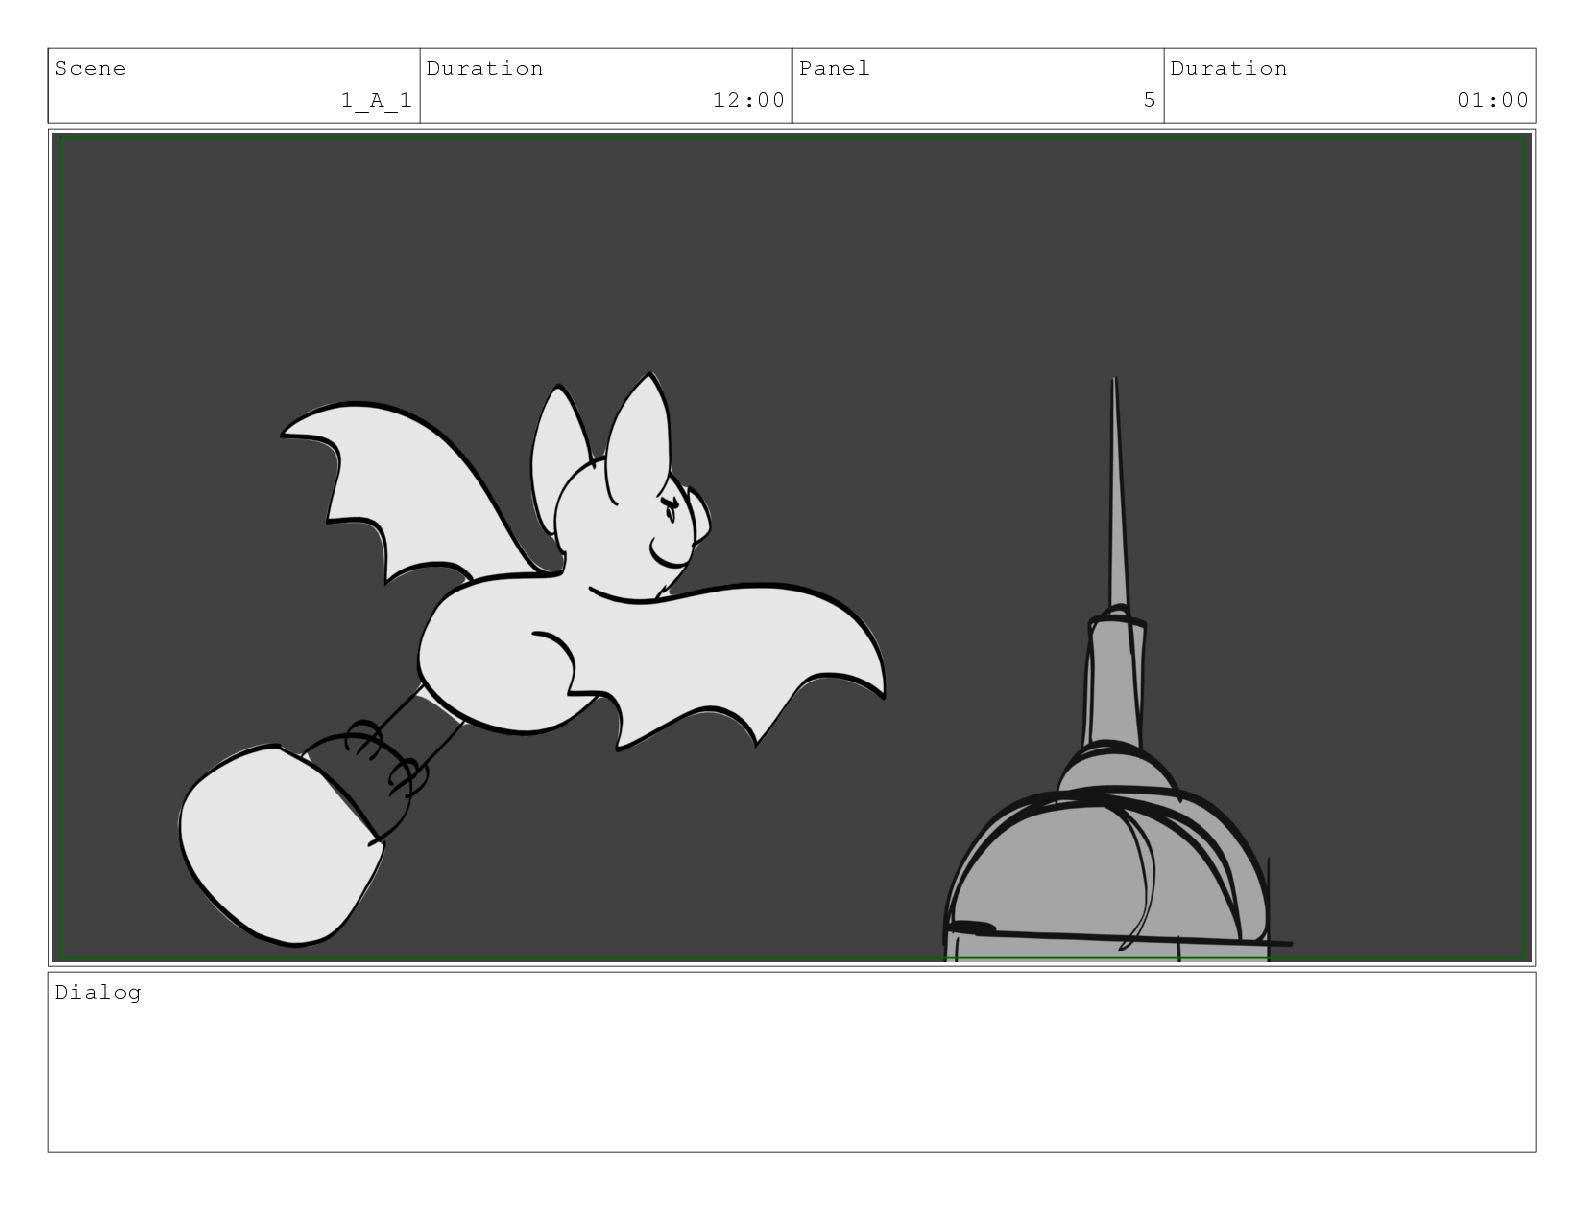Viewport: 1584px width, 1224px height.
Task: Click the Panel label in header
Action: (x=834, y=69)
